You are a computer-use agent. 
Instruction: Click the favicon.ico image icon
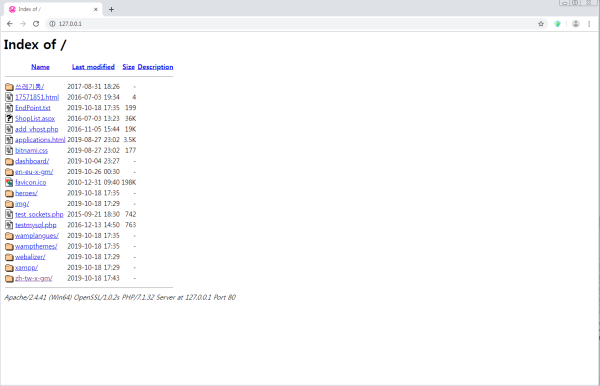coord(9,182)
